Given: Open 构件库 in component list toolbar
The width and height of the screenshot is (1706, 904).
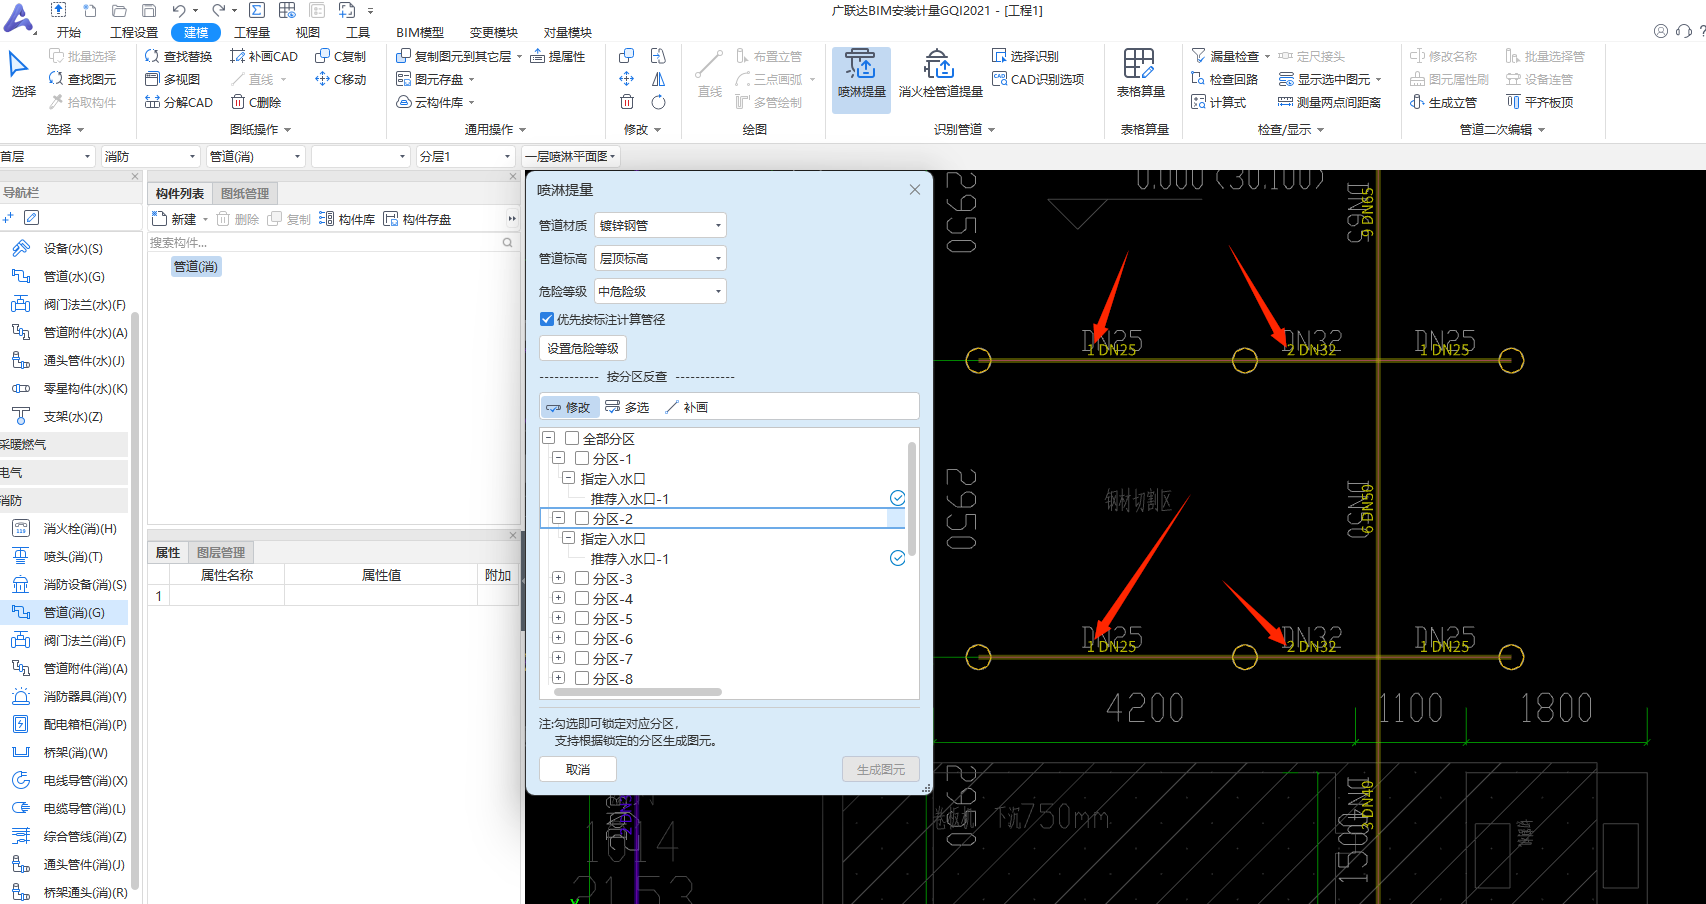Looking at the screenshot, I should click(x=347, y=219).
